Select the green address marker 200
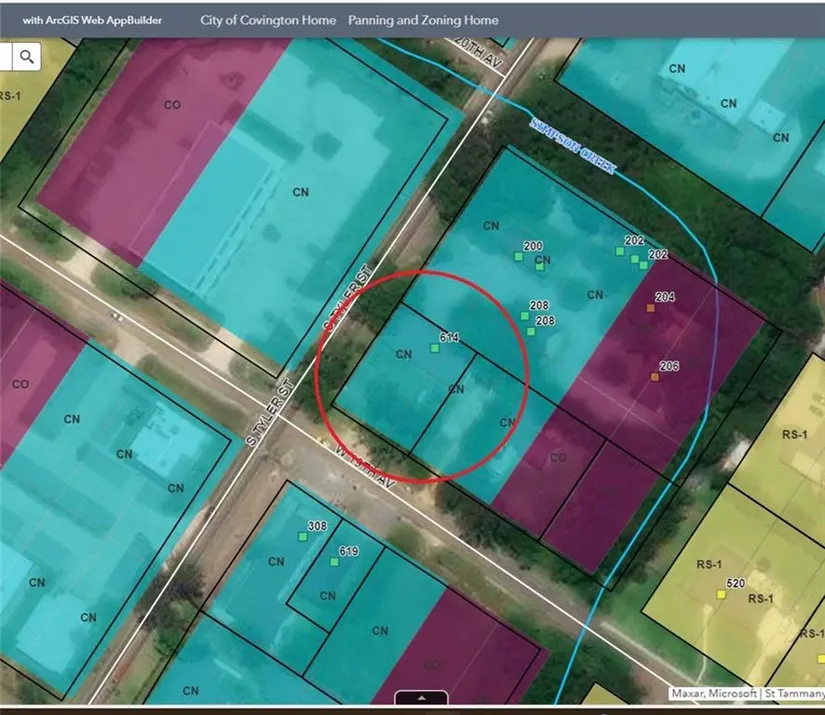Viewport: 825px width, 715px height. (x=519, y=257)
